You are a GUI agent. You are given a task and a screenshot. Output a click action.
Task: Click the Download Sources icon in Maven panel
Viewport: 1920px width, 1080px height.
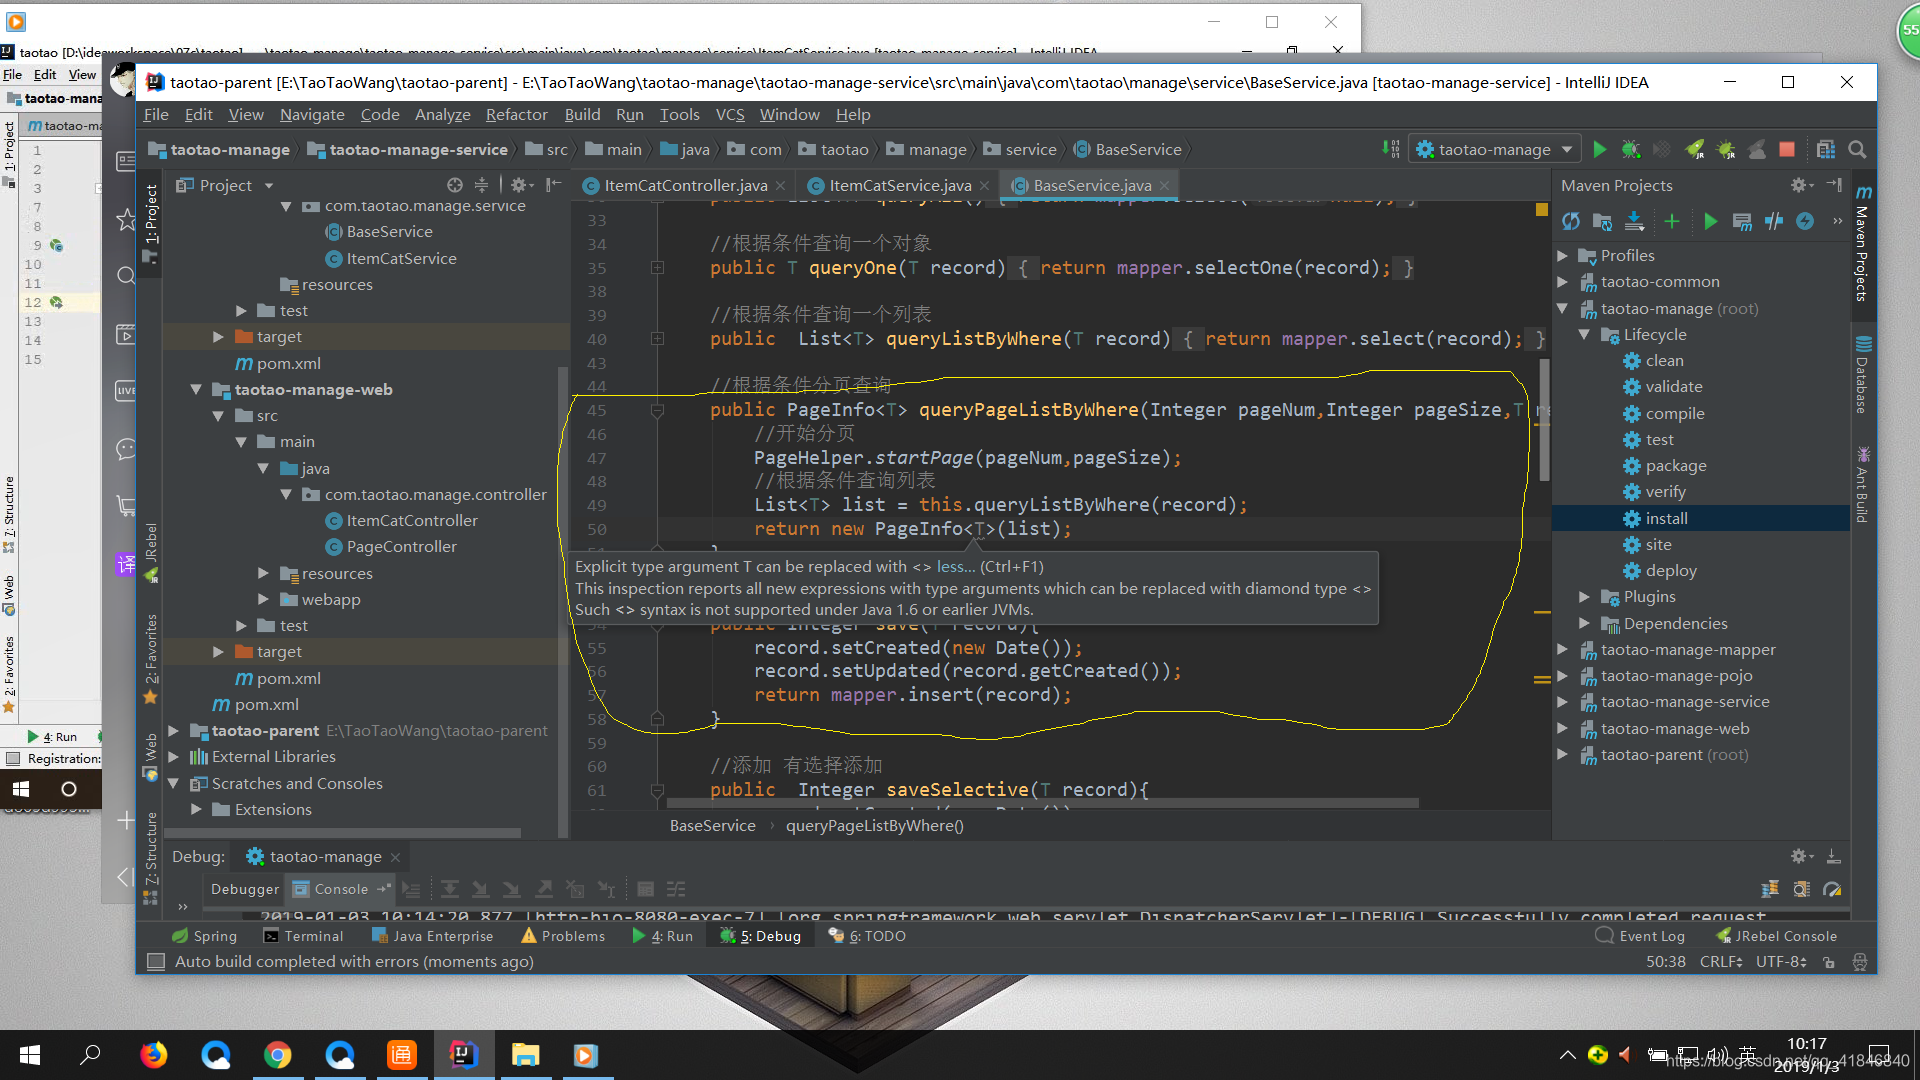[1635, 221]
